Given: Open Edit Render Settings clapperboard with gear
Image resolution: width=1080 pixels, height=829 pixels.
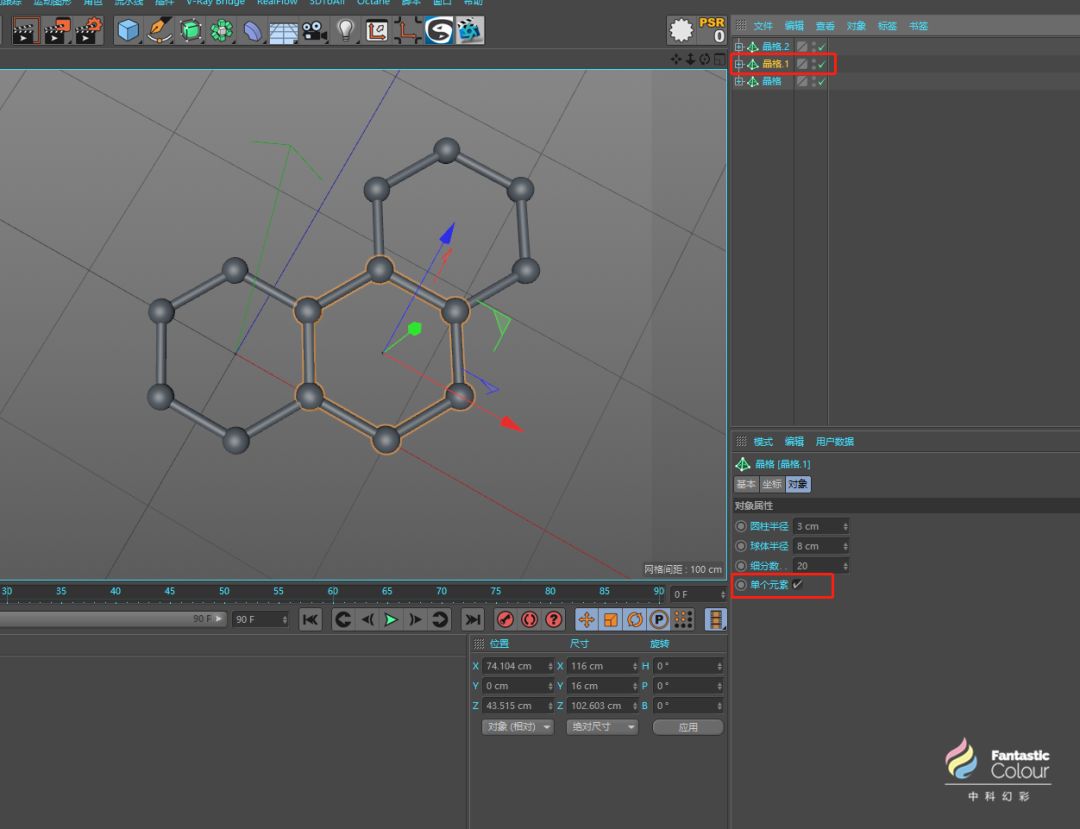Looking at the screenshot, I should click(x=88, y=31).
